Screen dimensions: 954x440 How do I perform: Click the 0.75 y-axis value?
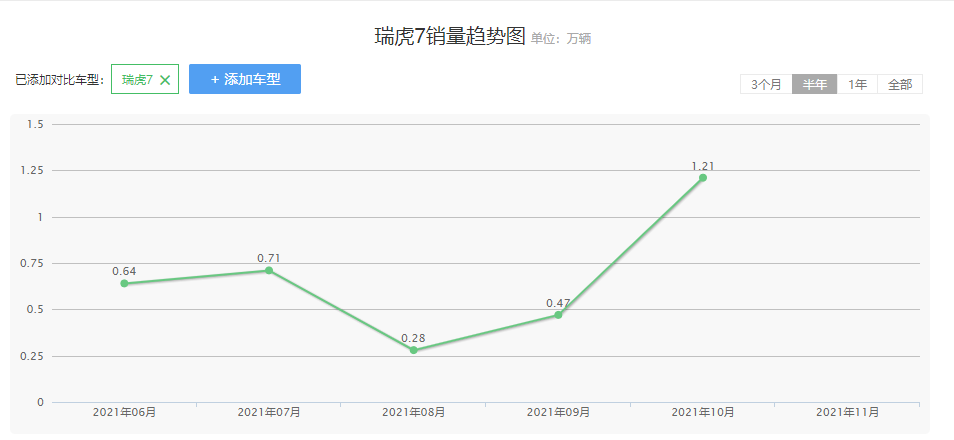click(x=33, y=263)
